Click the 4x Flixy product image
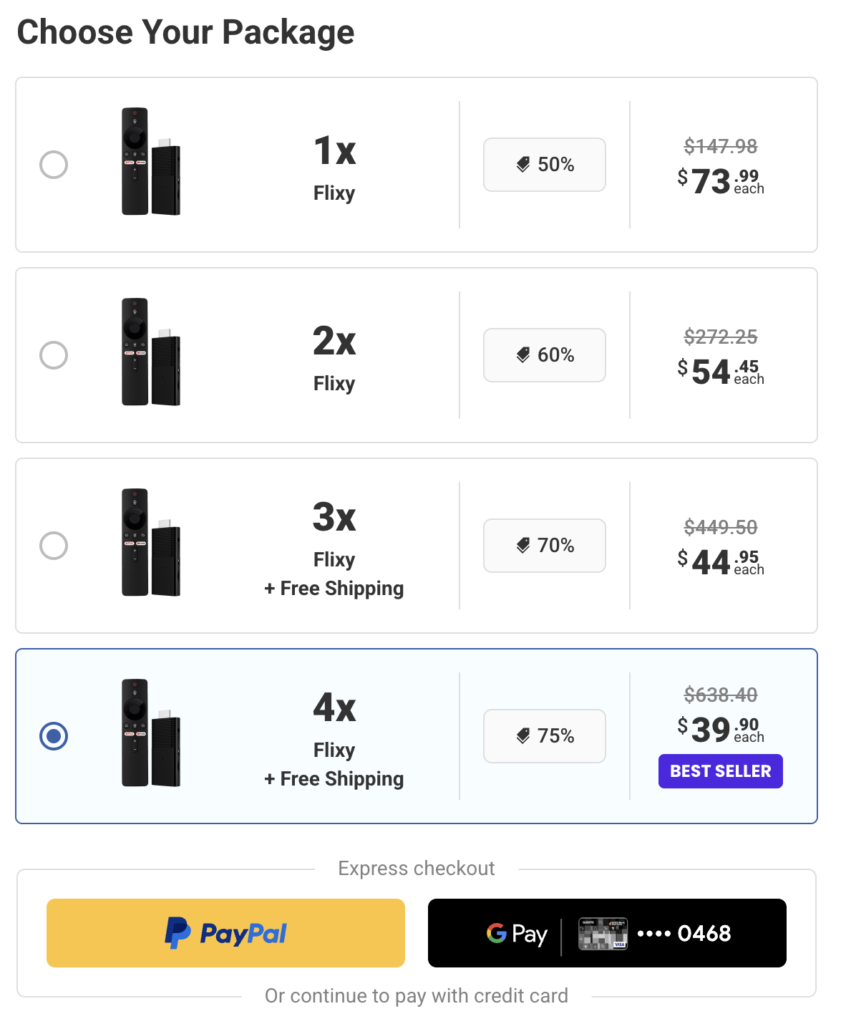 point(150,731)
